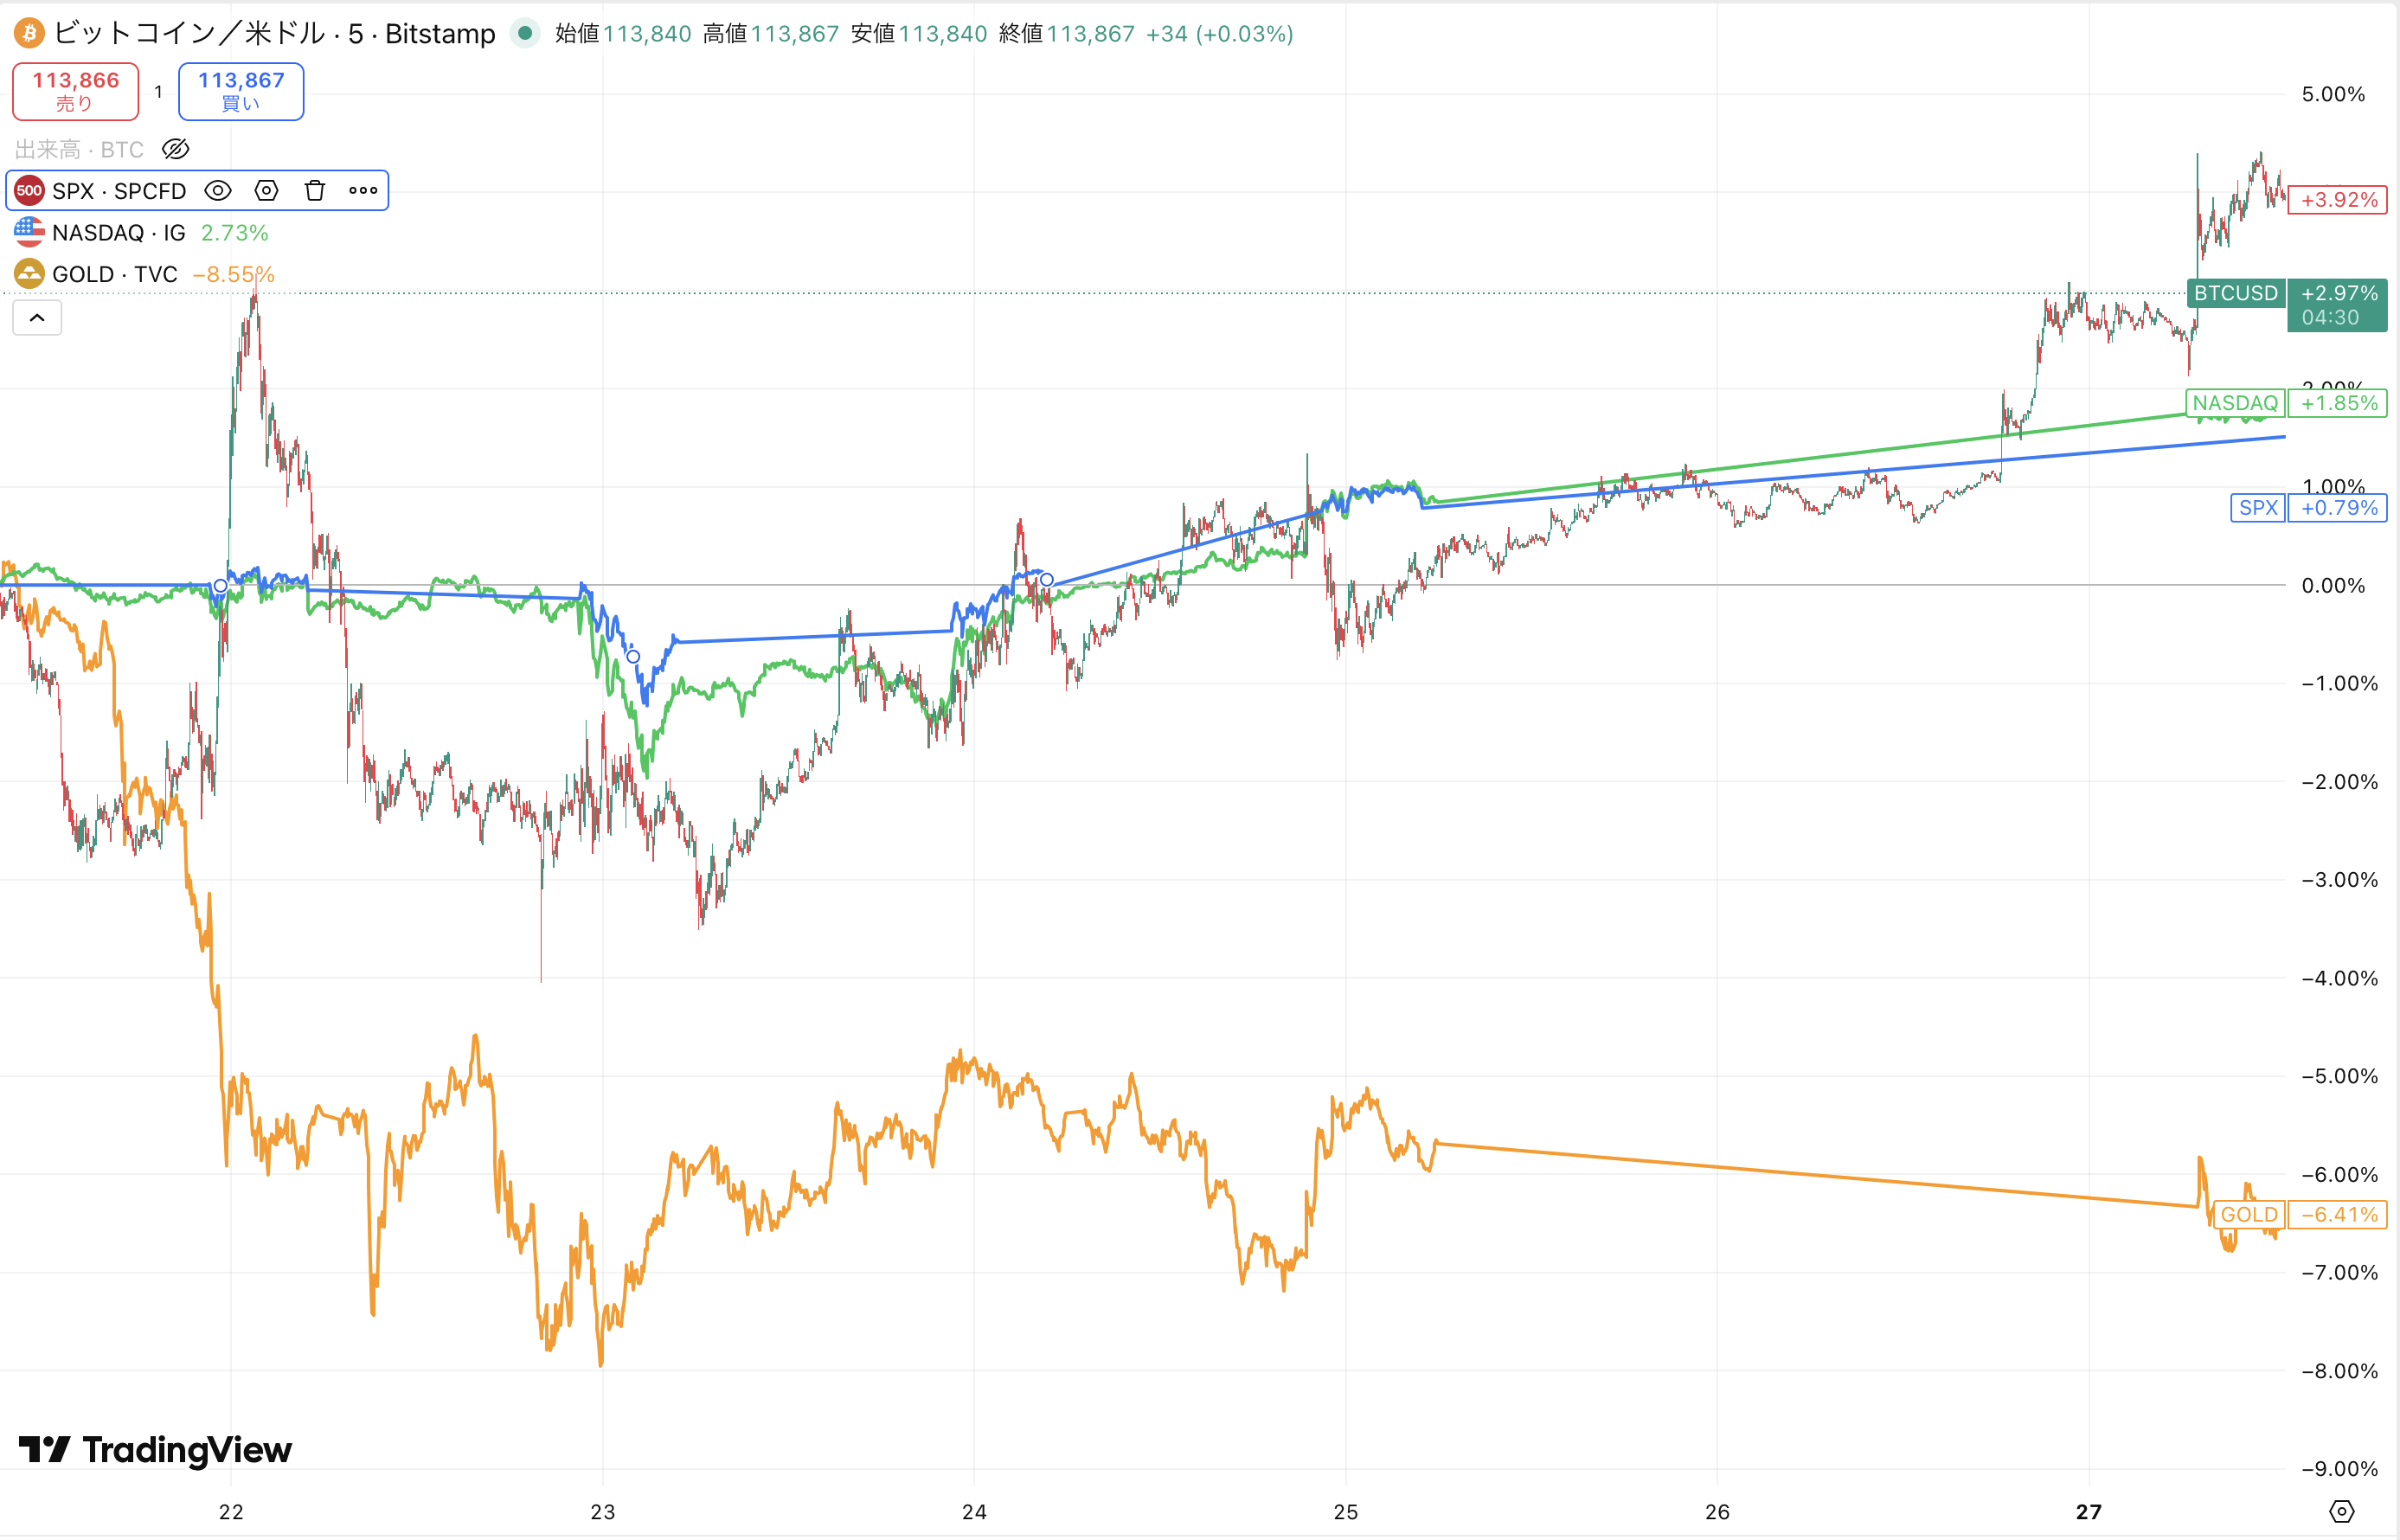
Task: Click the gold bars icon beside GOLD·TVC
Action: pyautogui.click(x=29, y=273)
